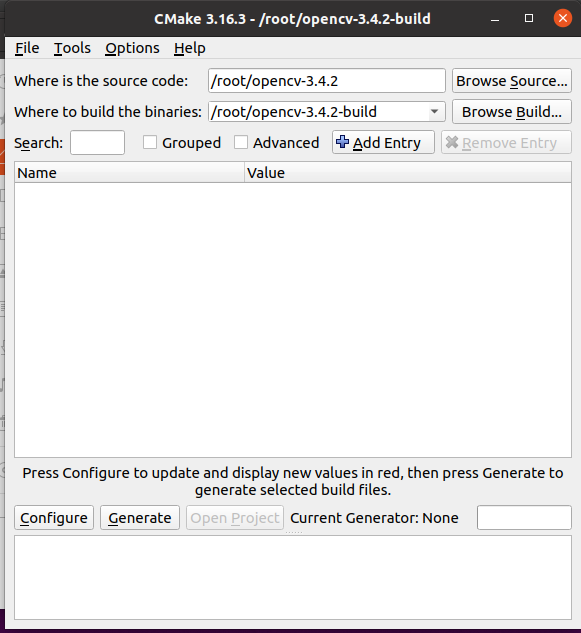Enable the Advanced checkbox

click(241, 142)
